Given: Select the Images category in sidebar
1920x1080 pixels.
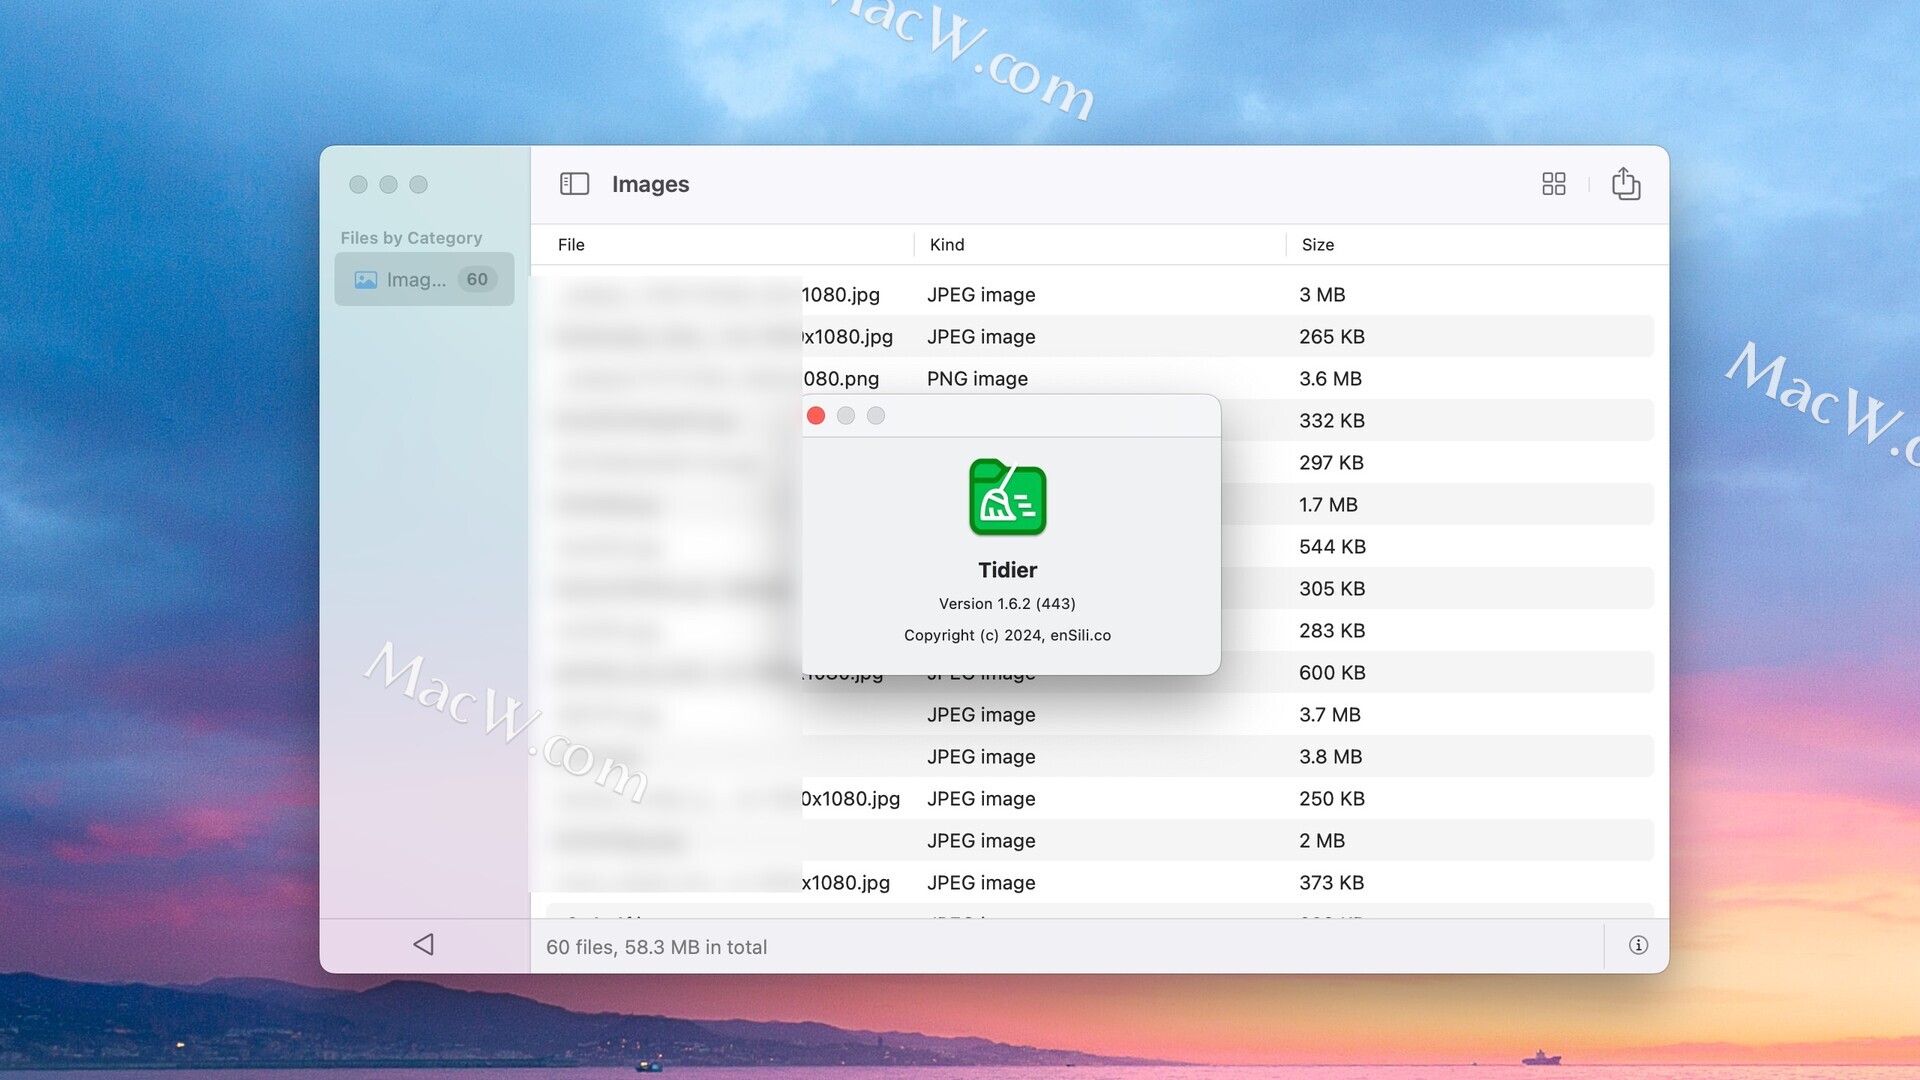Looking at the screenshot, I should click(415, 280).
